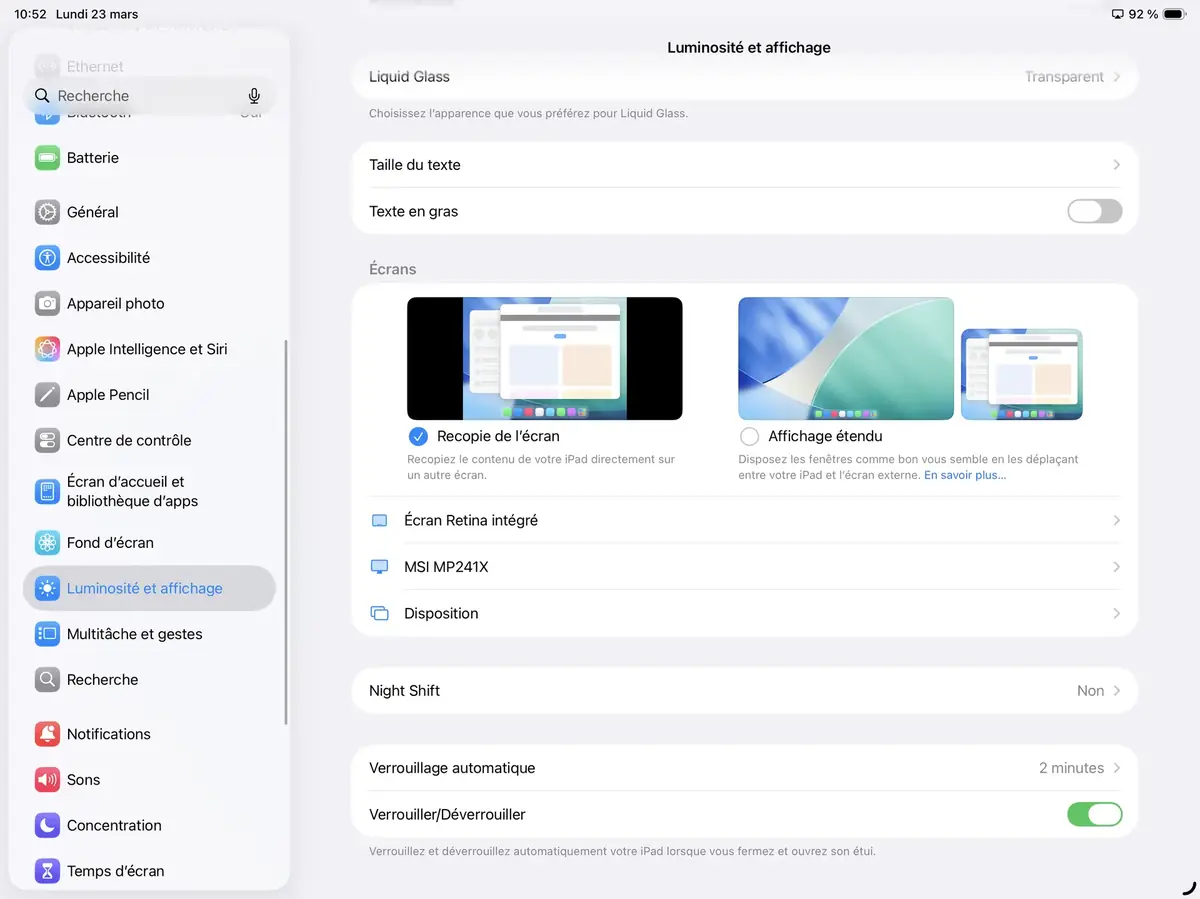Tap the microphone icon in search bar

click(x=253, y=95)
